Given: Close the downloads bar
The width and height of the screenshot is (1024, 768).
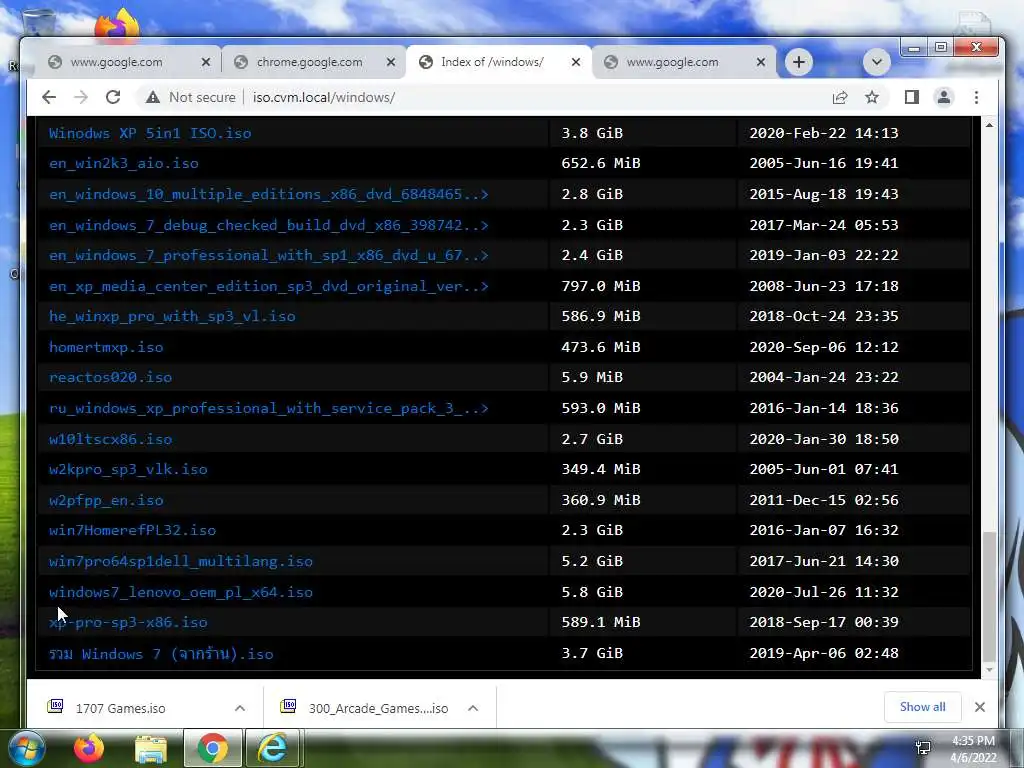Looking at the screenshot, I should (x=980, y=707).
